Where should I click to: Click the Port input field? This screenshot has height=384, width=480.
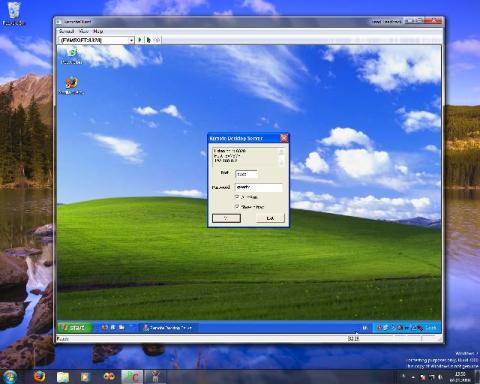coord(246,174)
